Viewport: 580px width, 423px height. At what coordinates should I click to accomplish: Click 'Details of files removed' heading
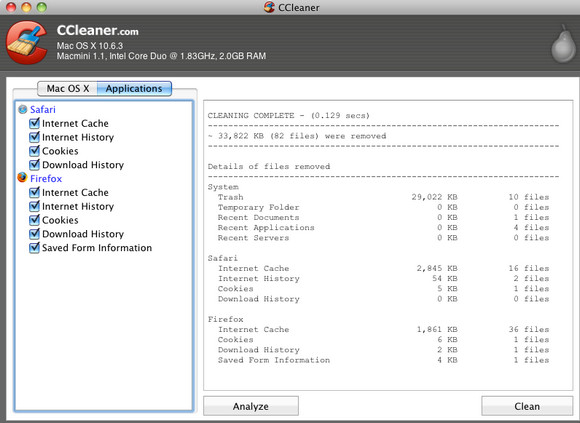(x=269, y=166)
